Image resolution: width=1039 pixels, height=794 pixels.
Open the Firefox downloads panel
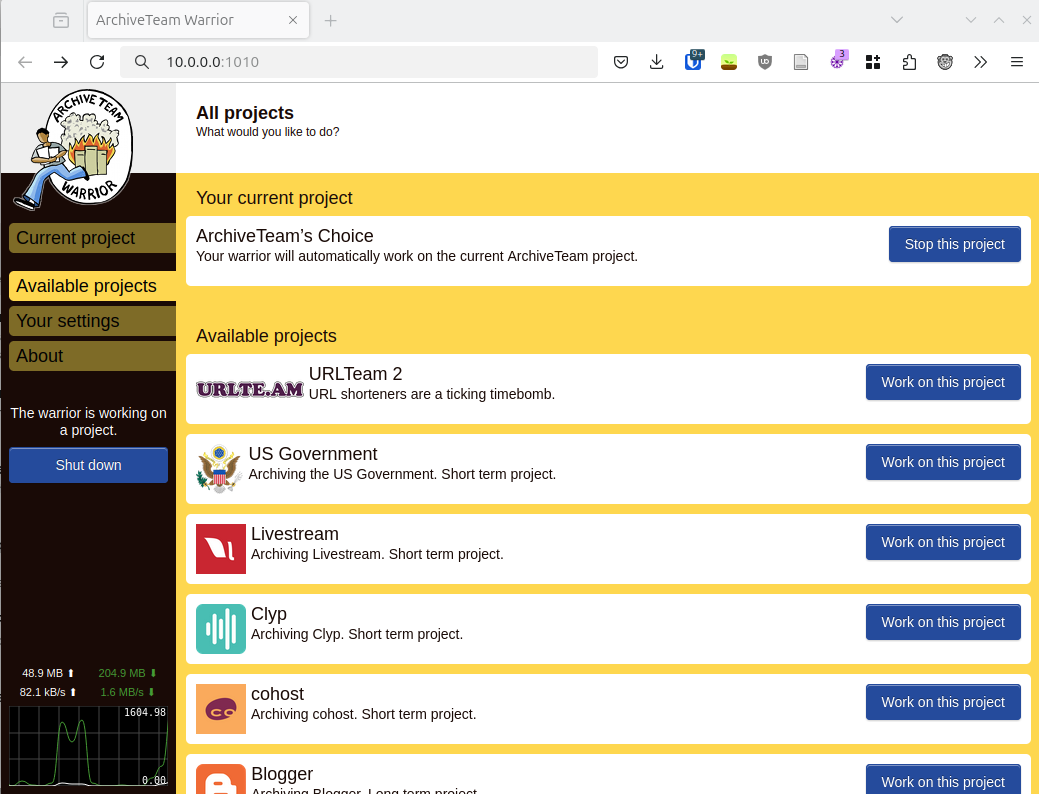(657, 62)
